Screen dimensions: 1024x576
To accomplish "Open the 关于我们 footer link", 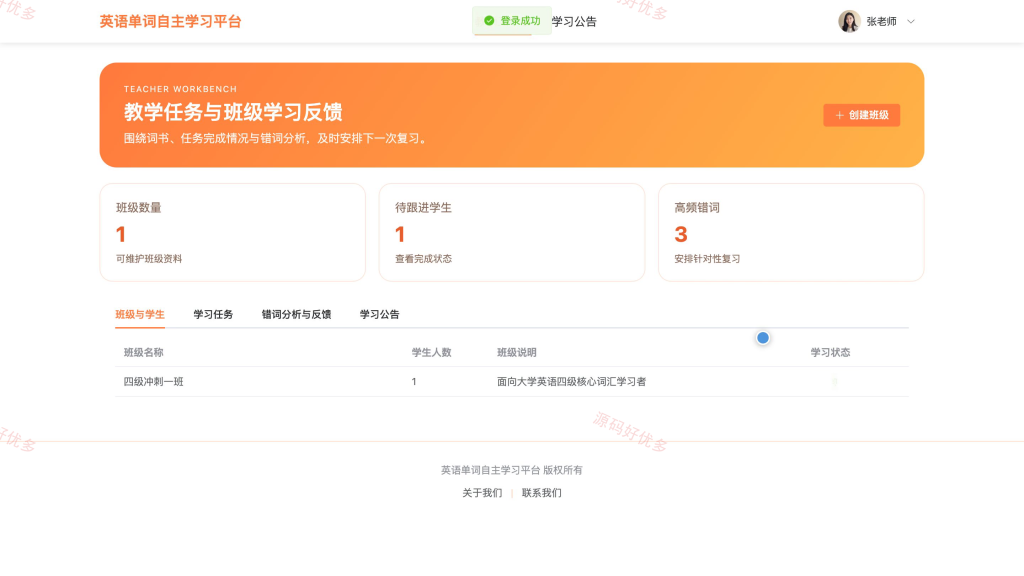I will (482, 493).
